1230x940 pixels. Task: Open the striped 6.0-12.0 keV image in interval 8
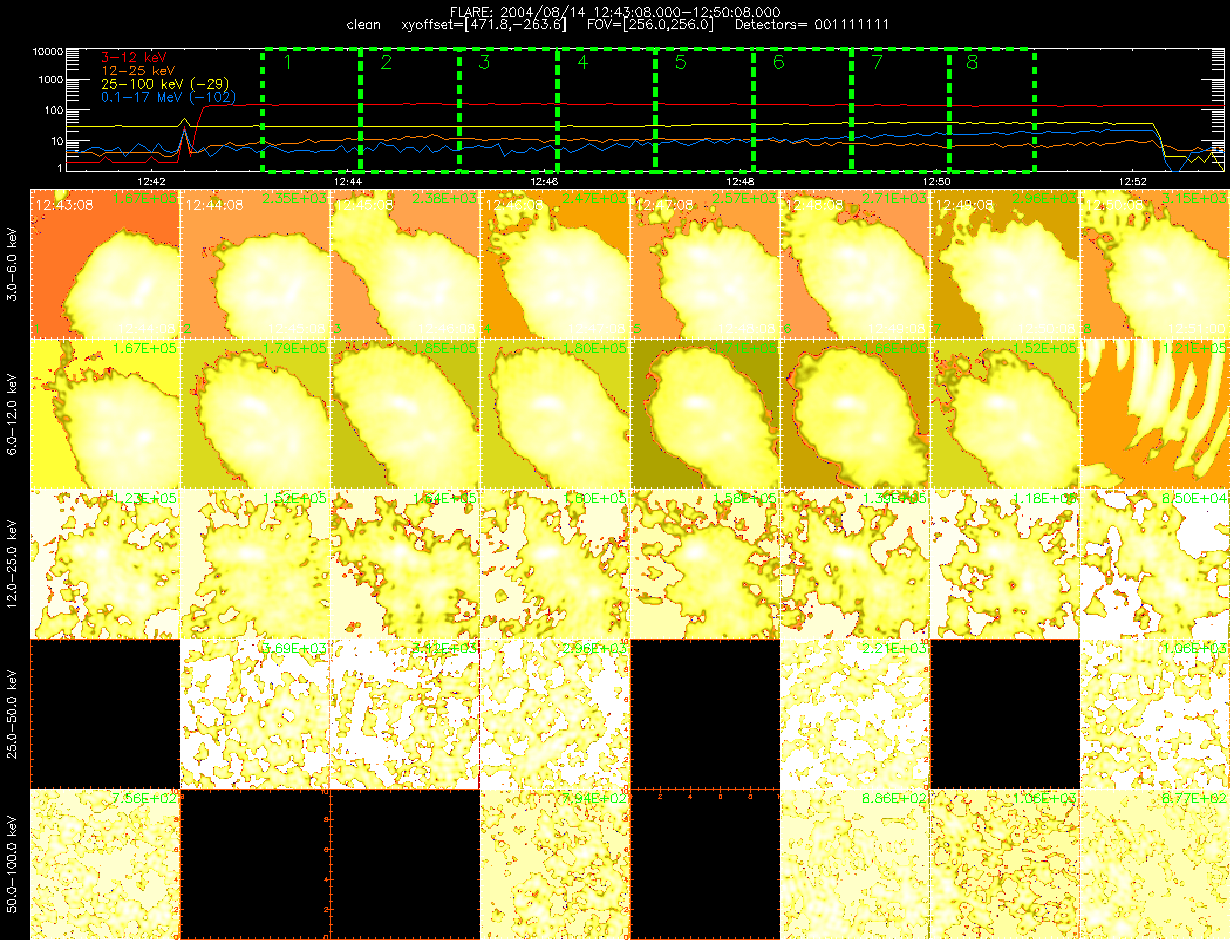click(x=1155, y=414)
